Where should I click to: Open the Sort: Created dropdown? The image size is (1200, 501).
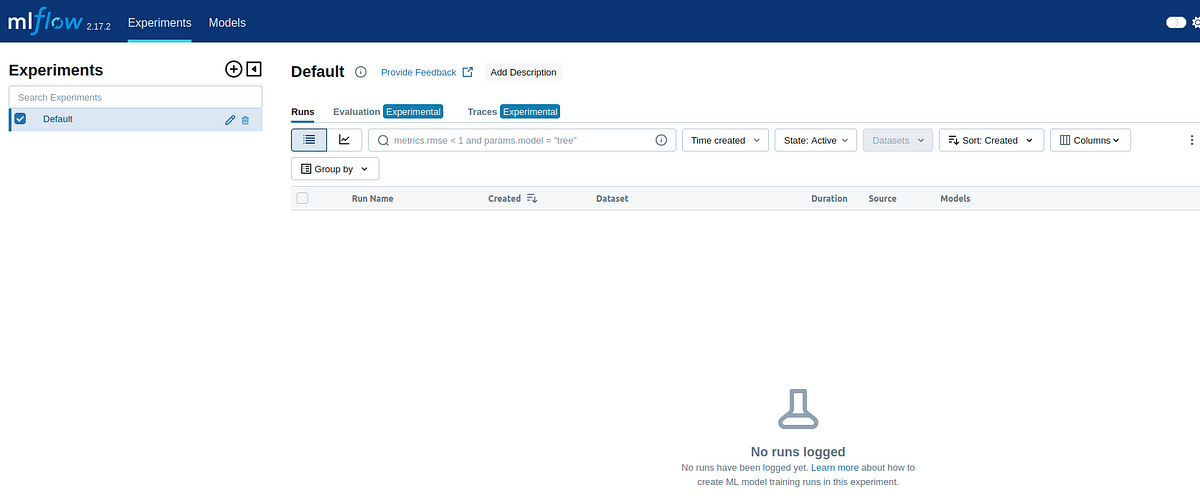pyautogui.click(x=991, y=140)
